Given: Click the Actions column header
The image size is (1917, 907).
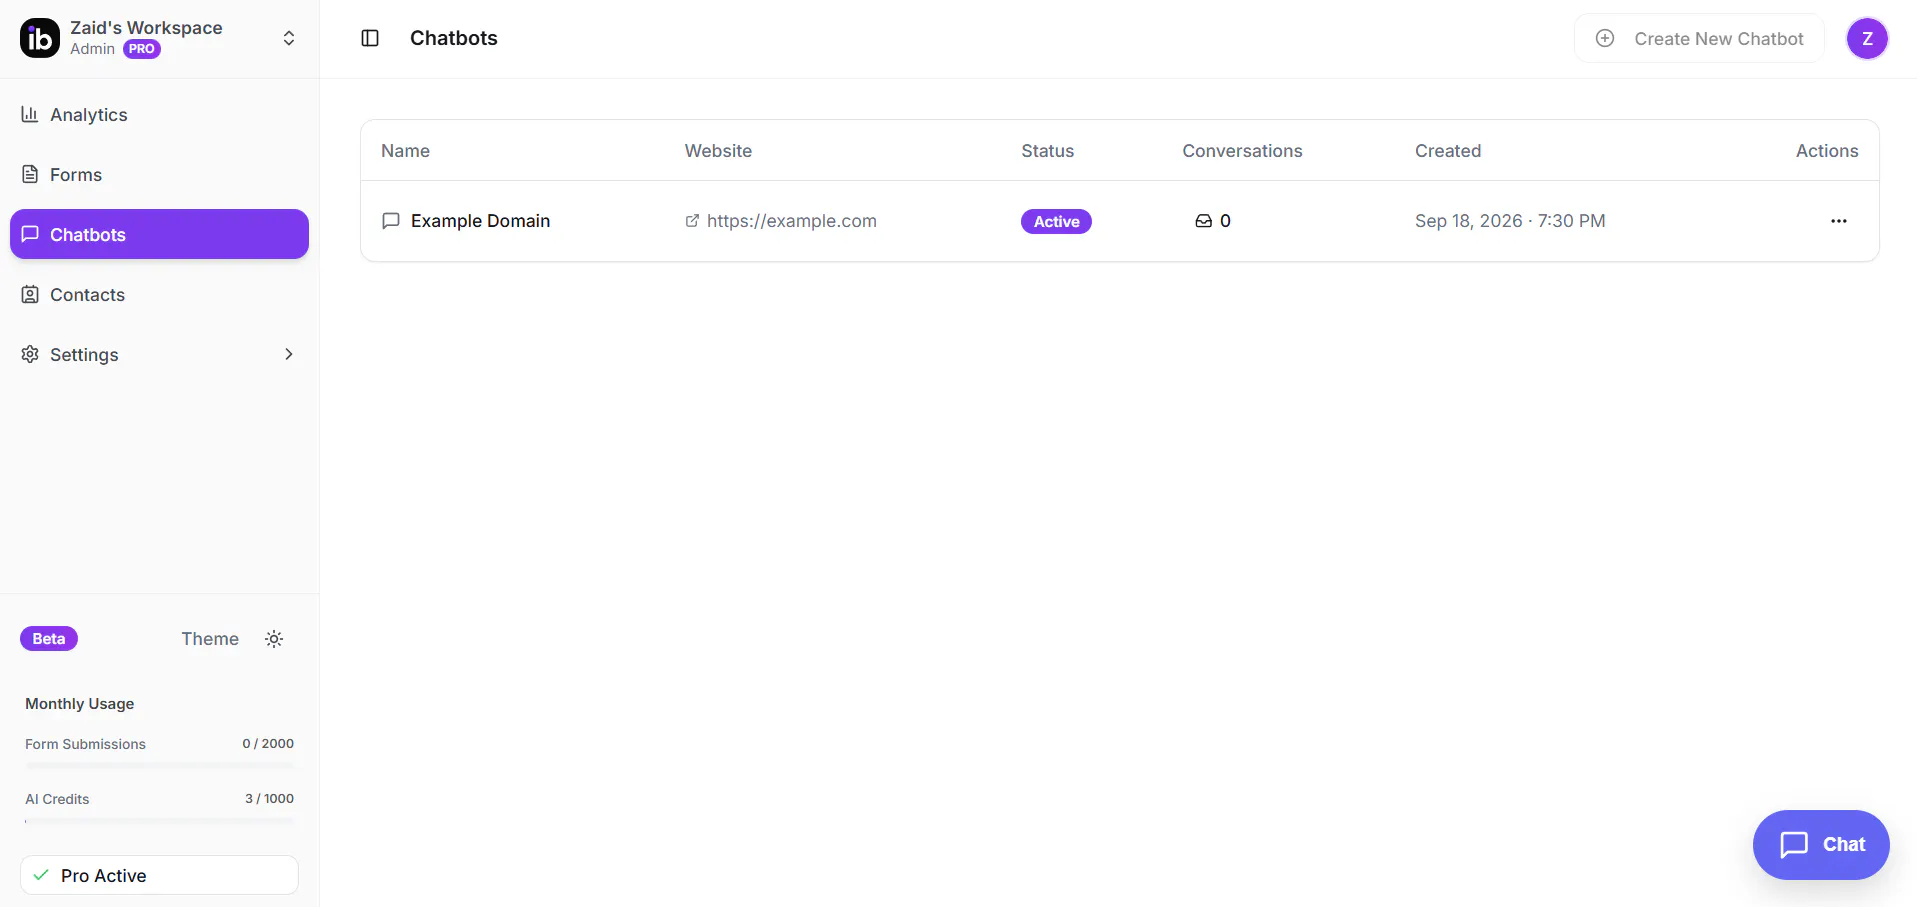Looking at the screenshot, I should click(x=1827, y=151).
